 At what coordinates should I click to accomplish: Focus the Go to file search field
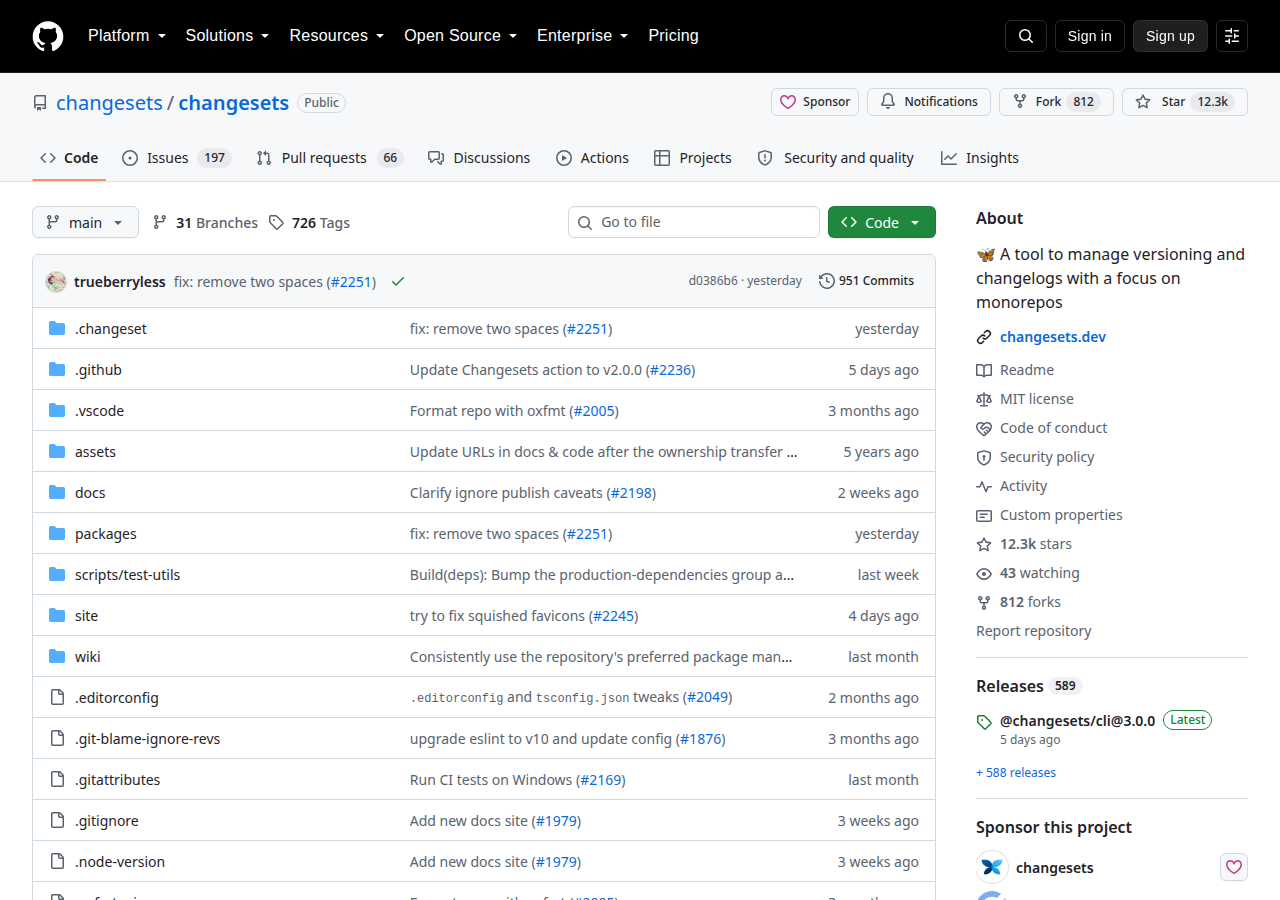tap(694, 222)
